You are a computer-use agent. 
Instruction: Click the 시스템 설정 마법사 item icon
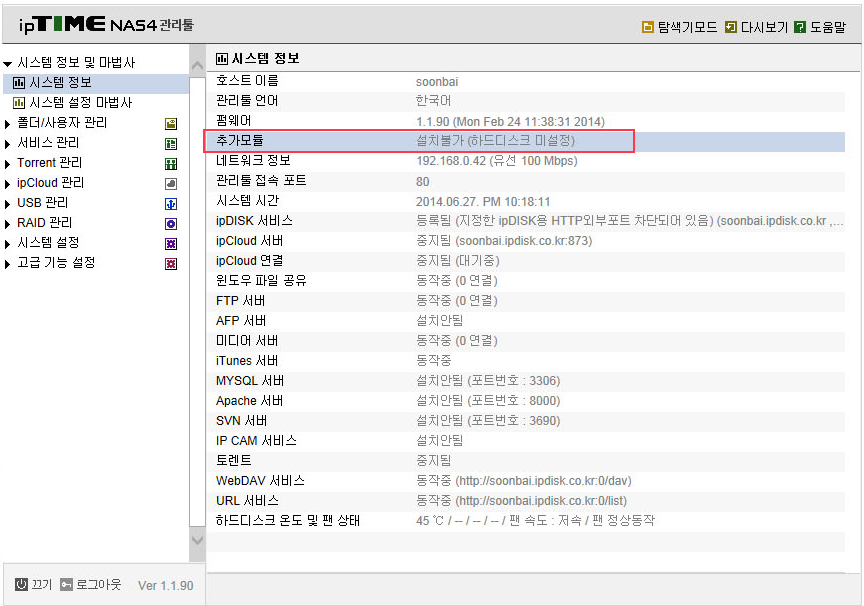point(19,103)
